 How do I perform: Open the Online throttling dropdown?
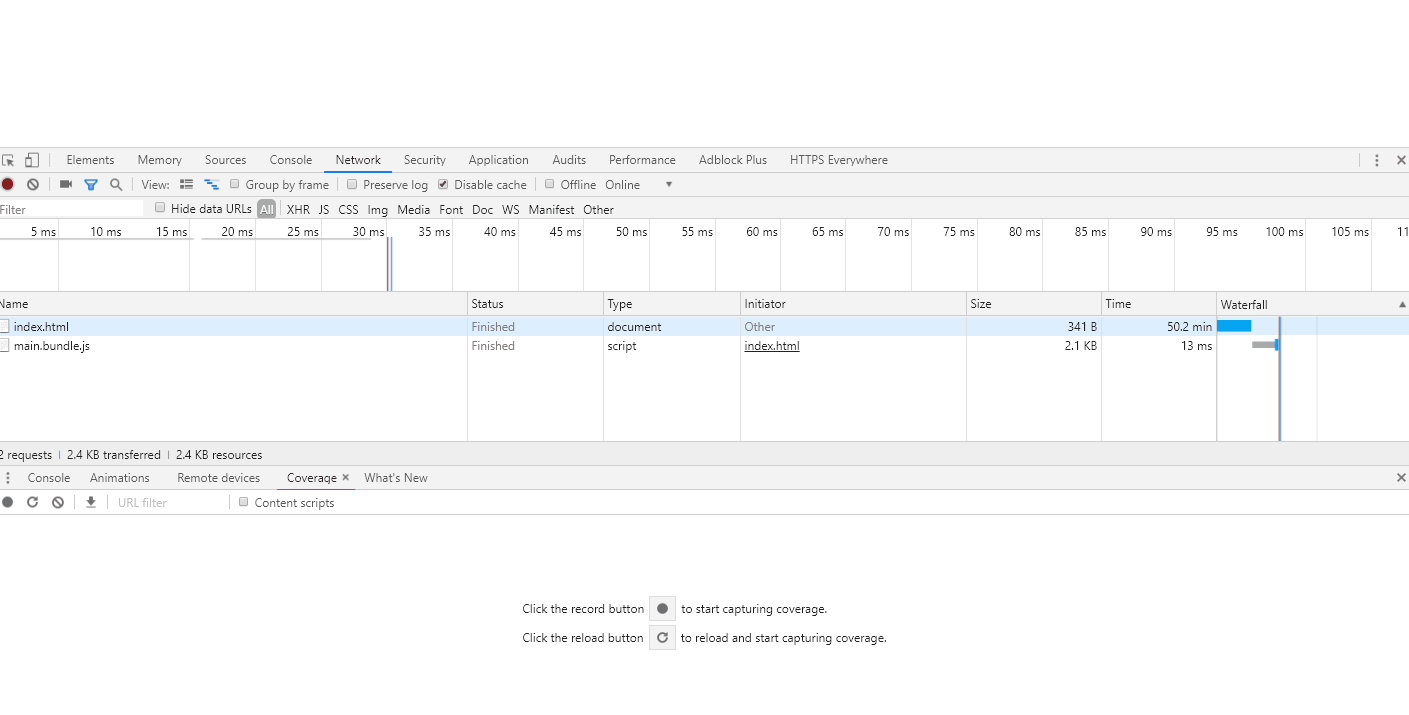(639, 185)
